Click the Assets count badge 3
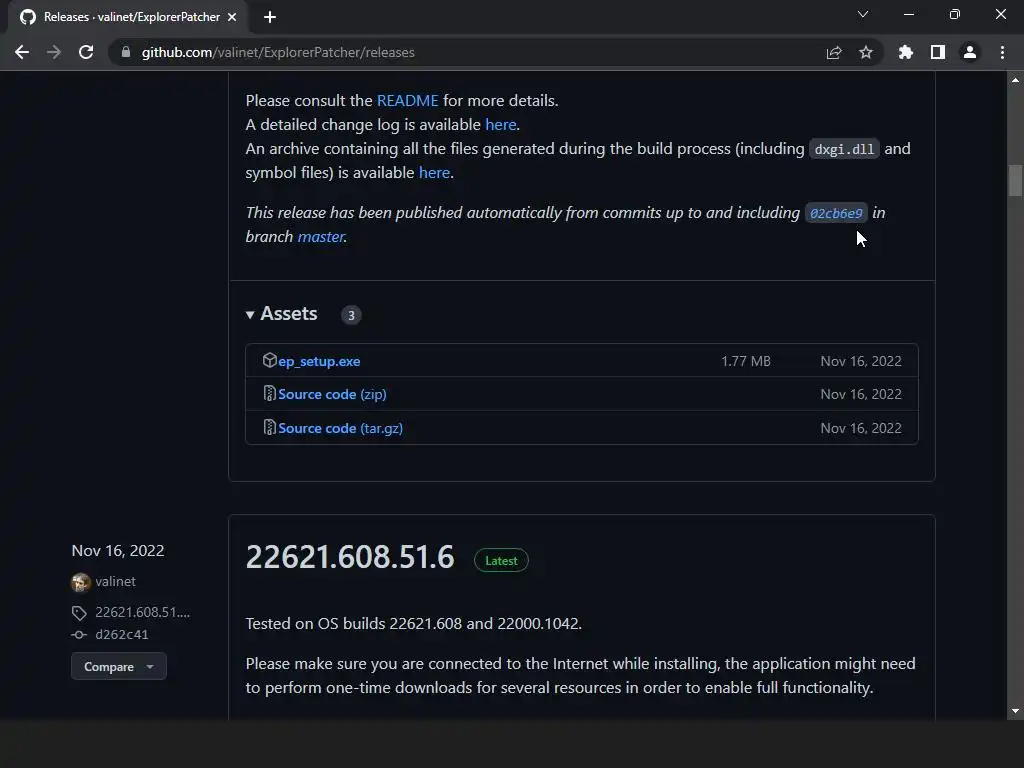 351,315
